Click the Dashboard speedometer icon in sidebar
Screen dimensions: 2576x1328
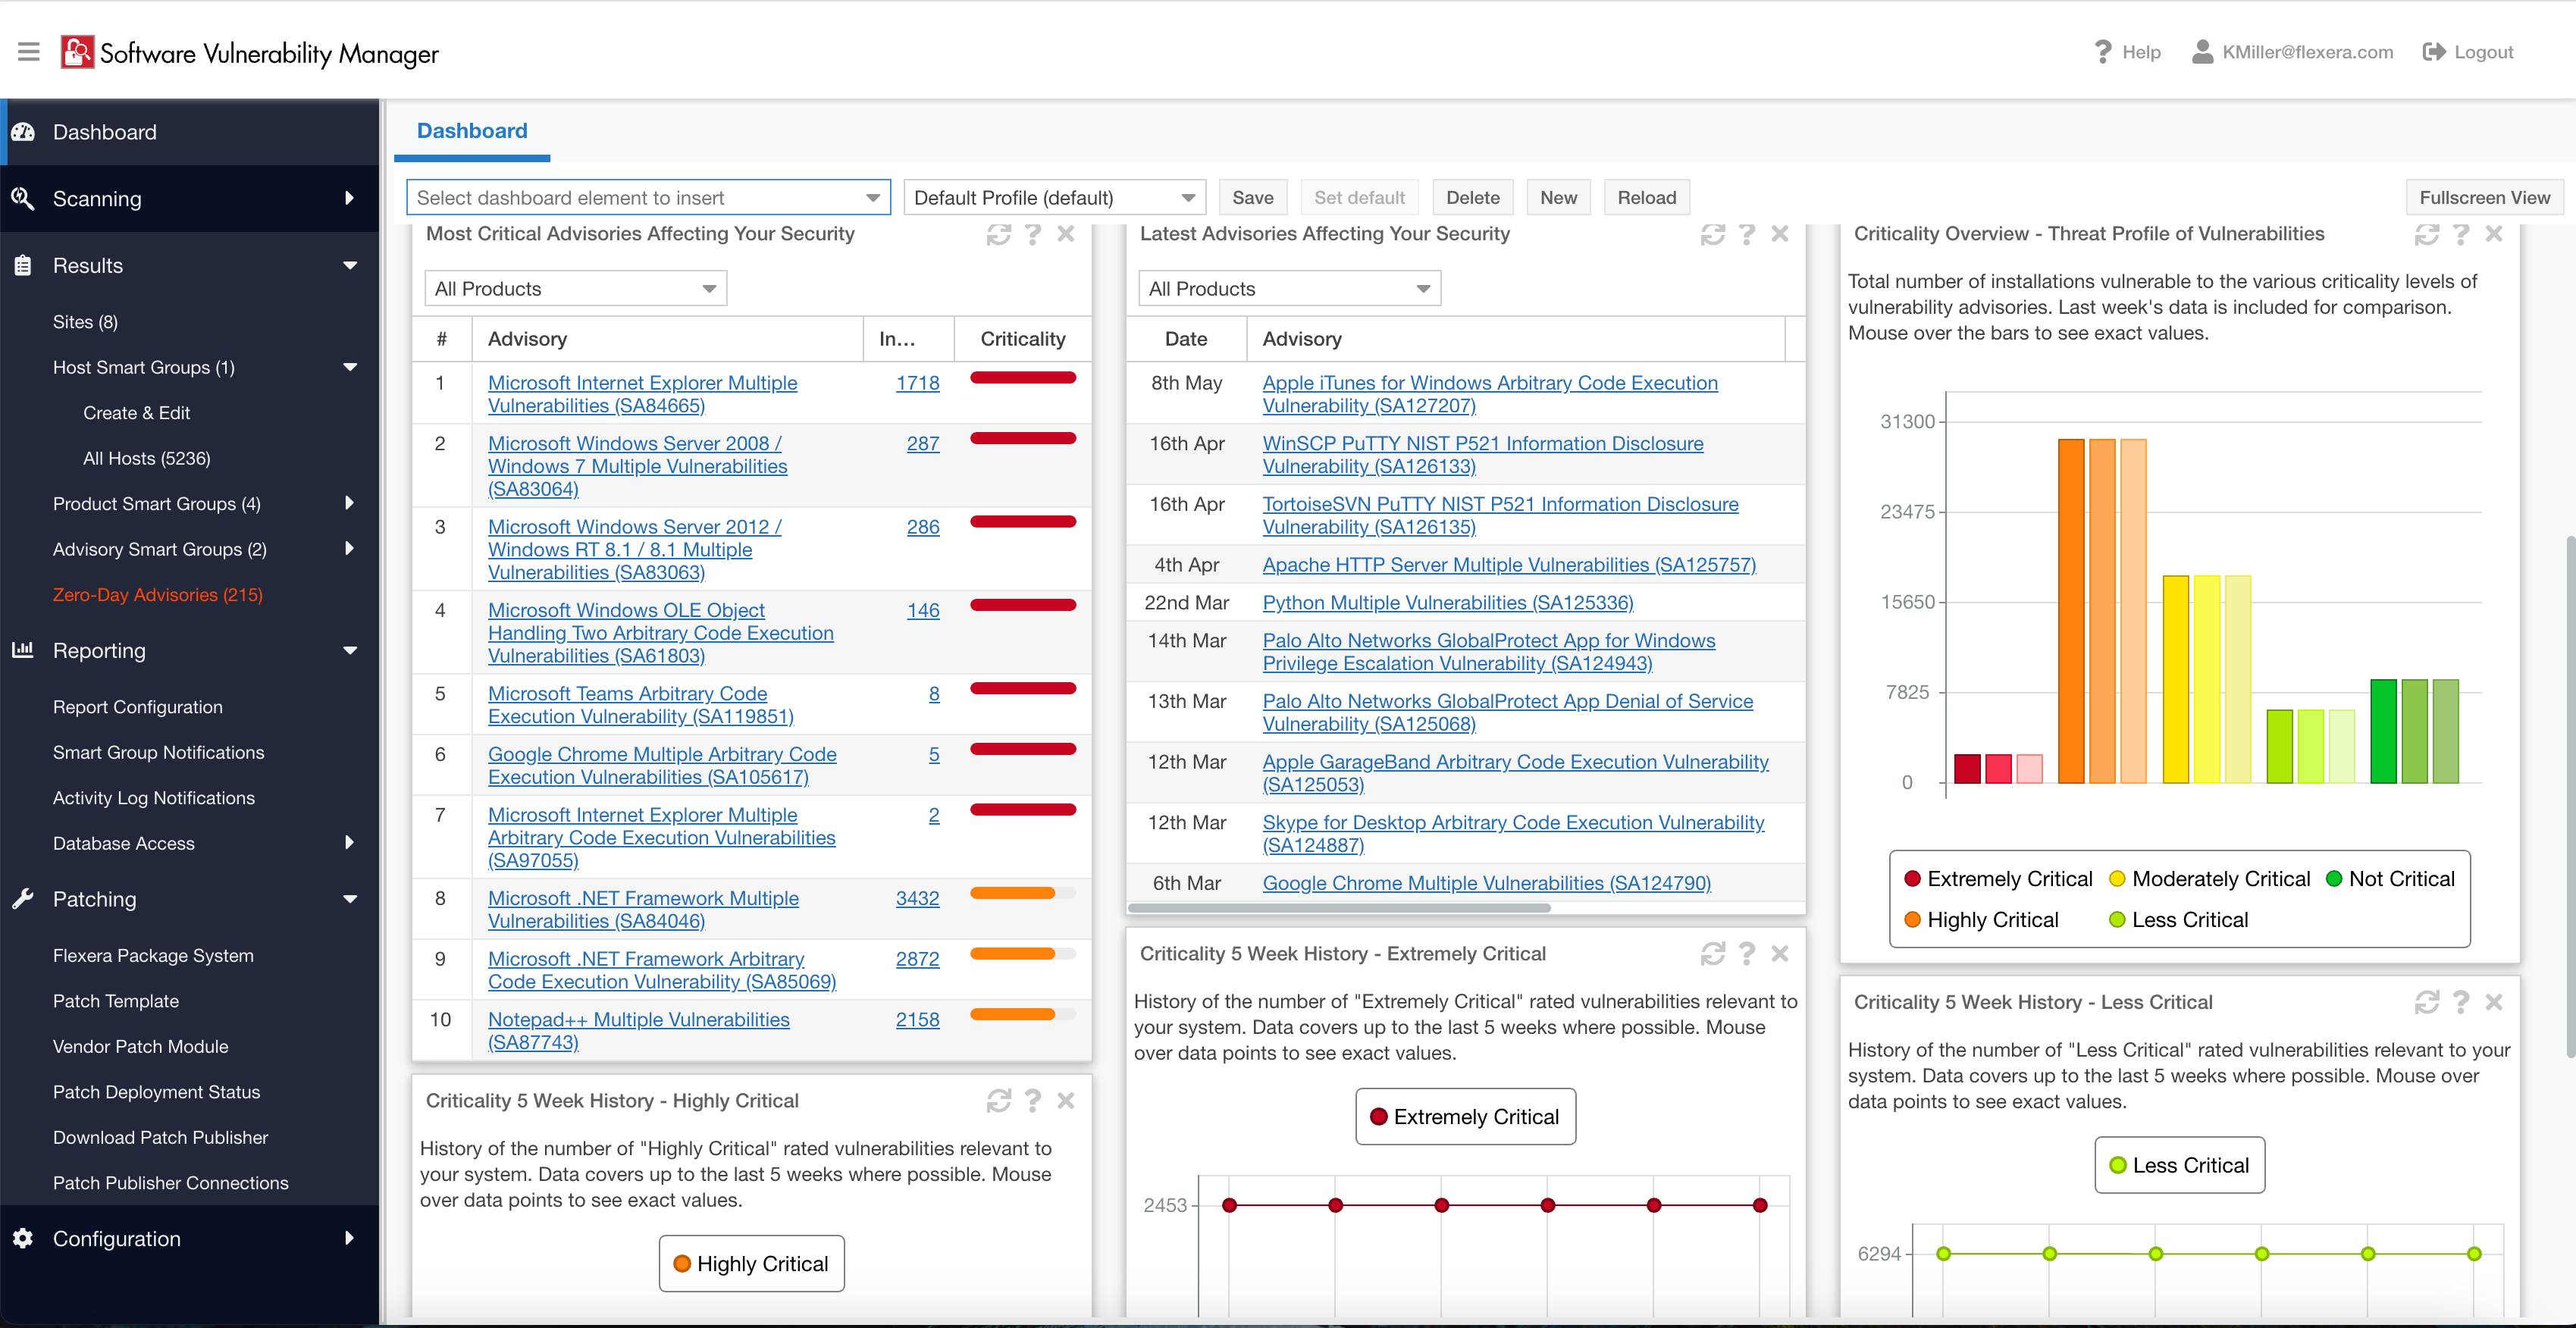click(x=24, y=131)
